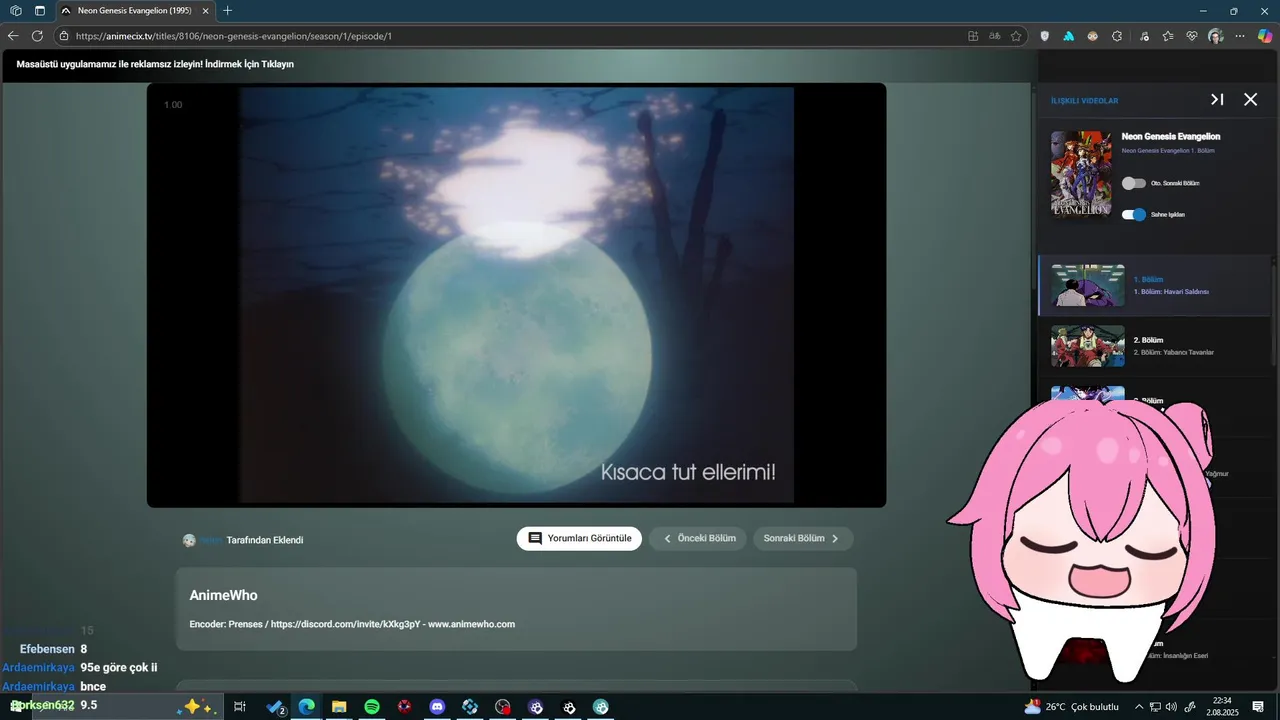
Task: Collapse the related videos panel arrow
Action: (1217, 100)
